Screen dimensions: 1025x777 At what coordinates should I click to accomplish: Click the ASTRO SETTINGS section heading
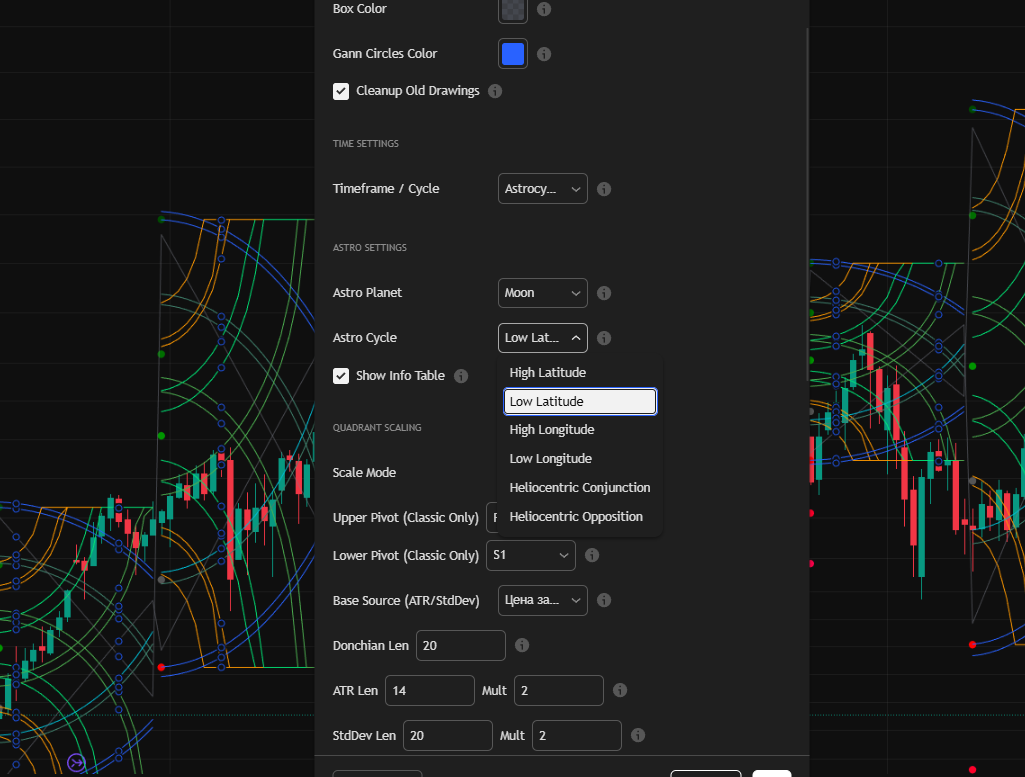pos(370,248)
